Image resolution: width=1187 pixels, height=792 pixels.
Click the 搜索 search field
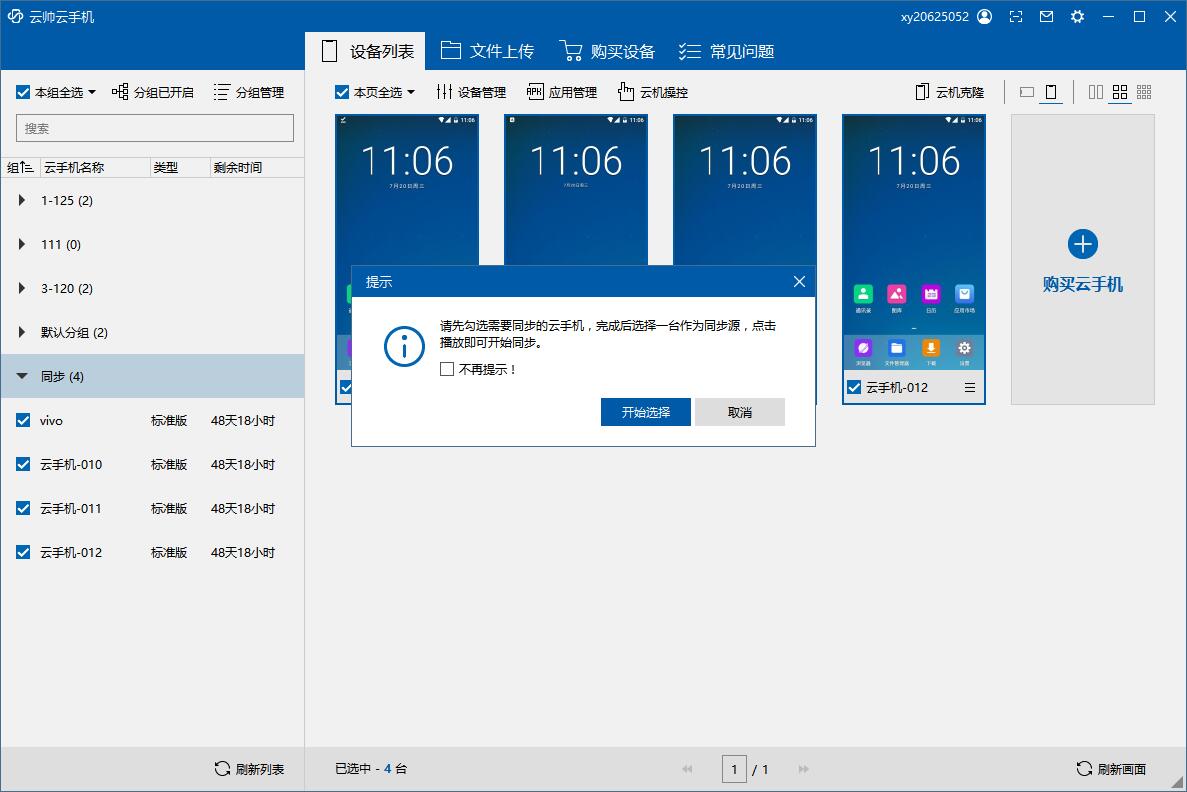pyautogui.click(x=154, y=128)
